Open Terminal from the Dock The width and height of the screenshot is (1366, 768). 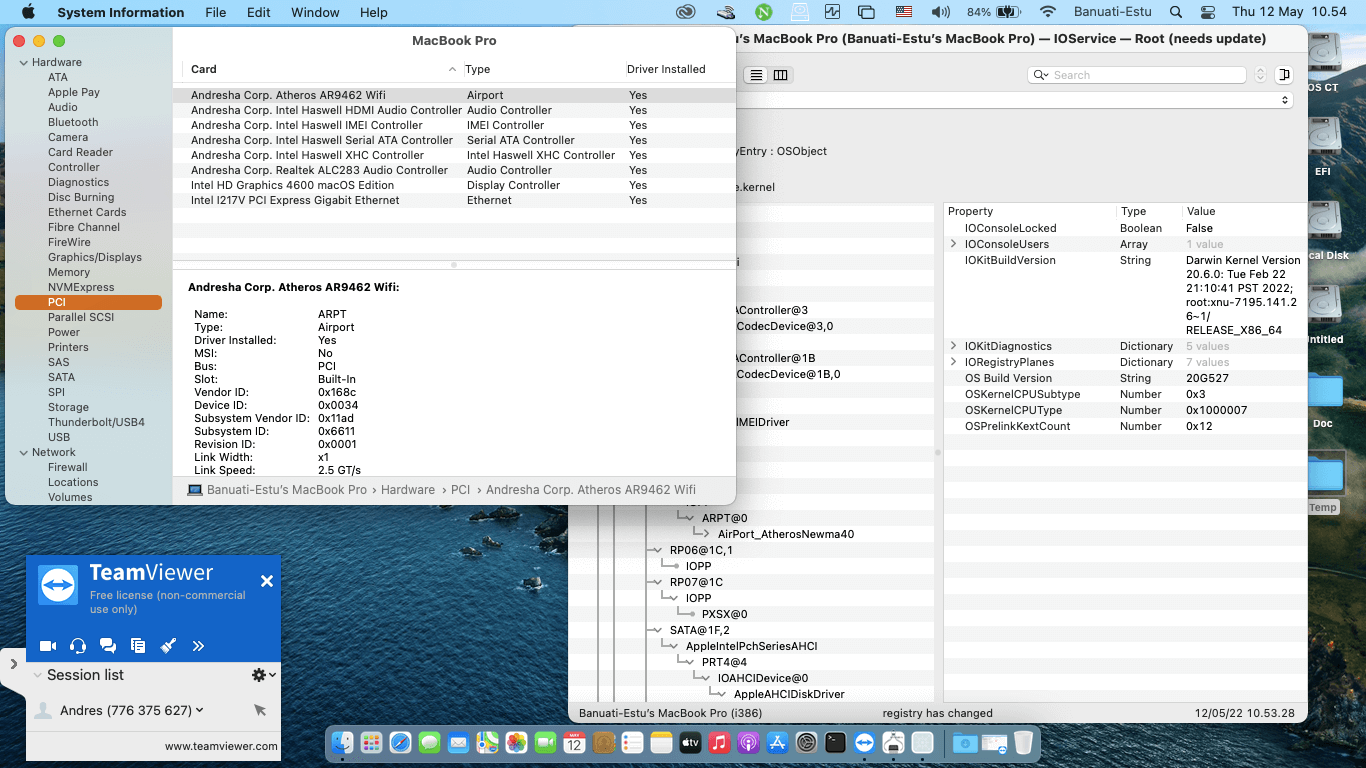[835, 743]
